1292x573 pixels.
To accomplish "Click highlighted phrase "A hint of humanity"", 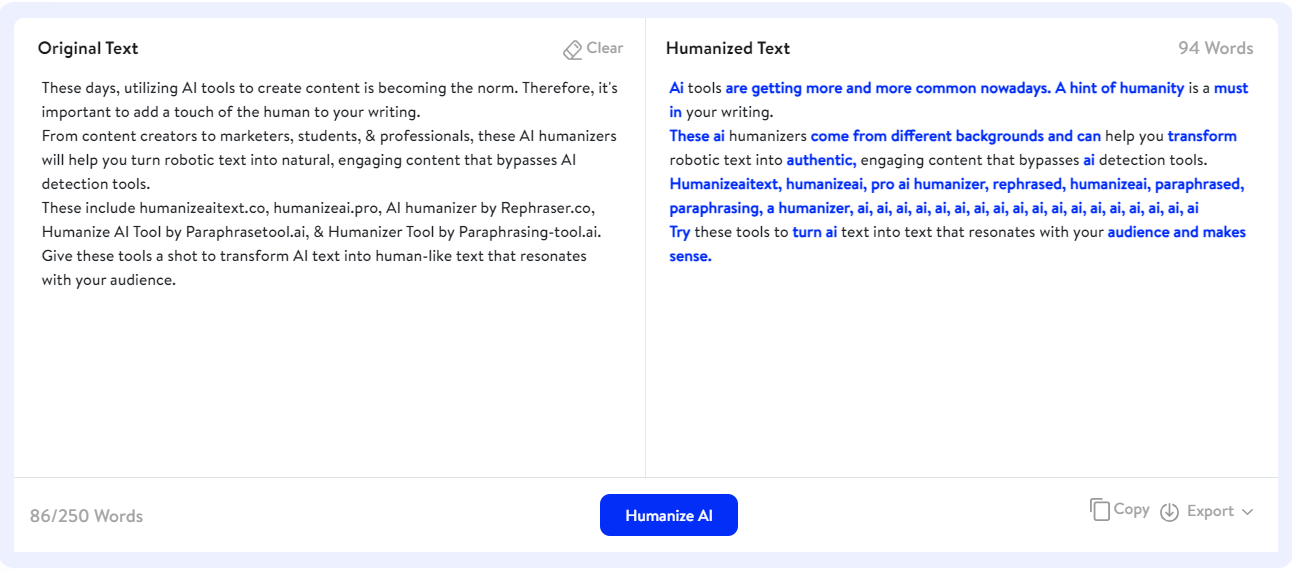I will (1120, 88).
